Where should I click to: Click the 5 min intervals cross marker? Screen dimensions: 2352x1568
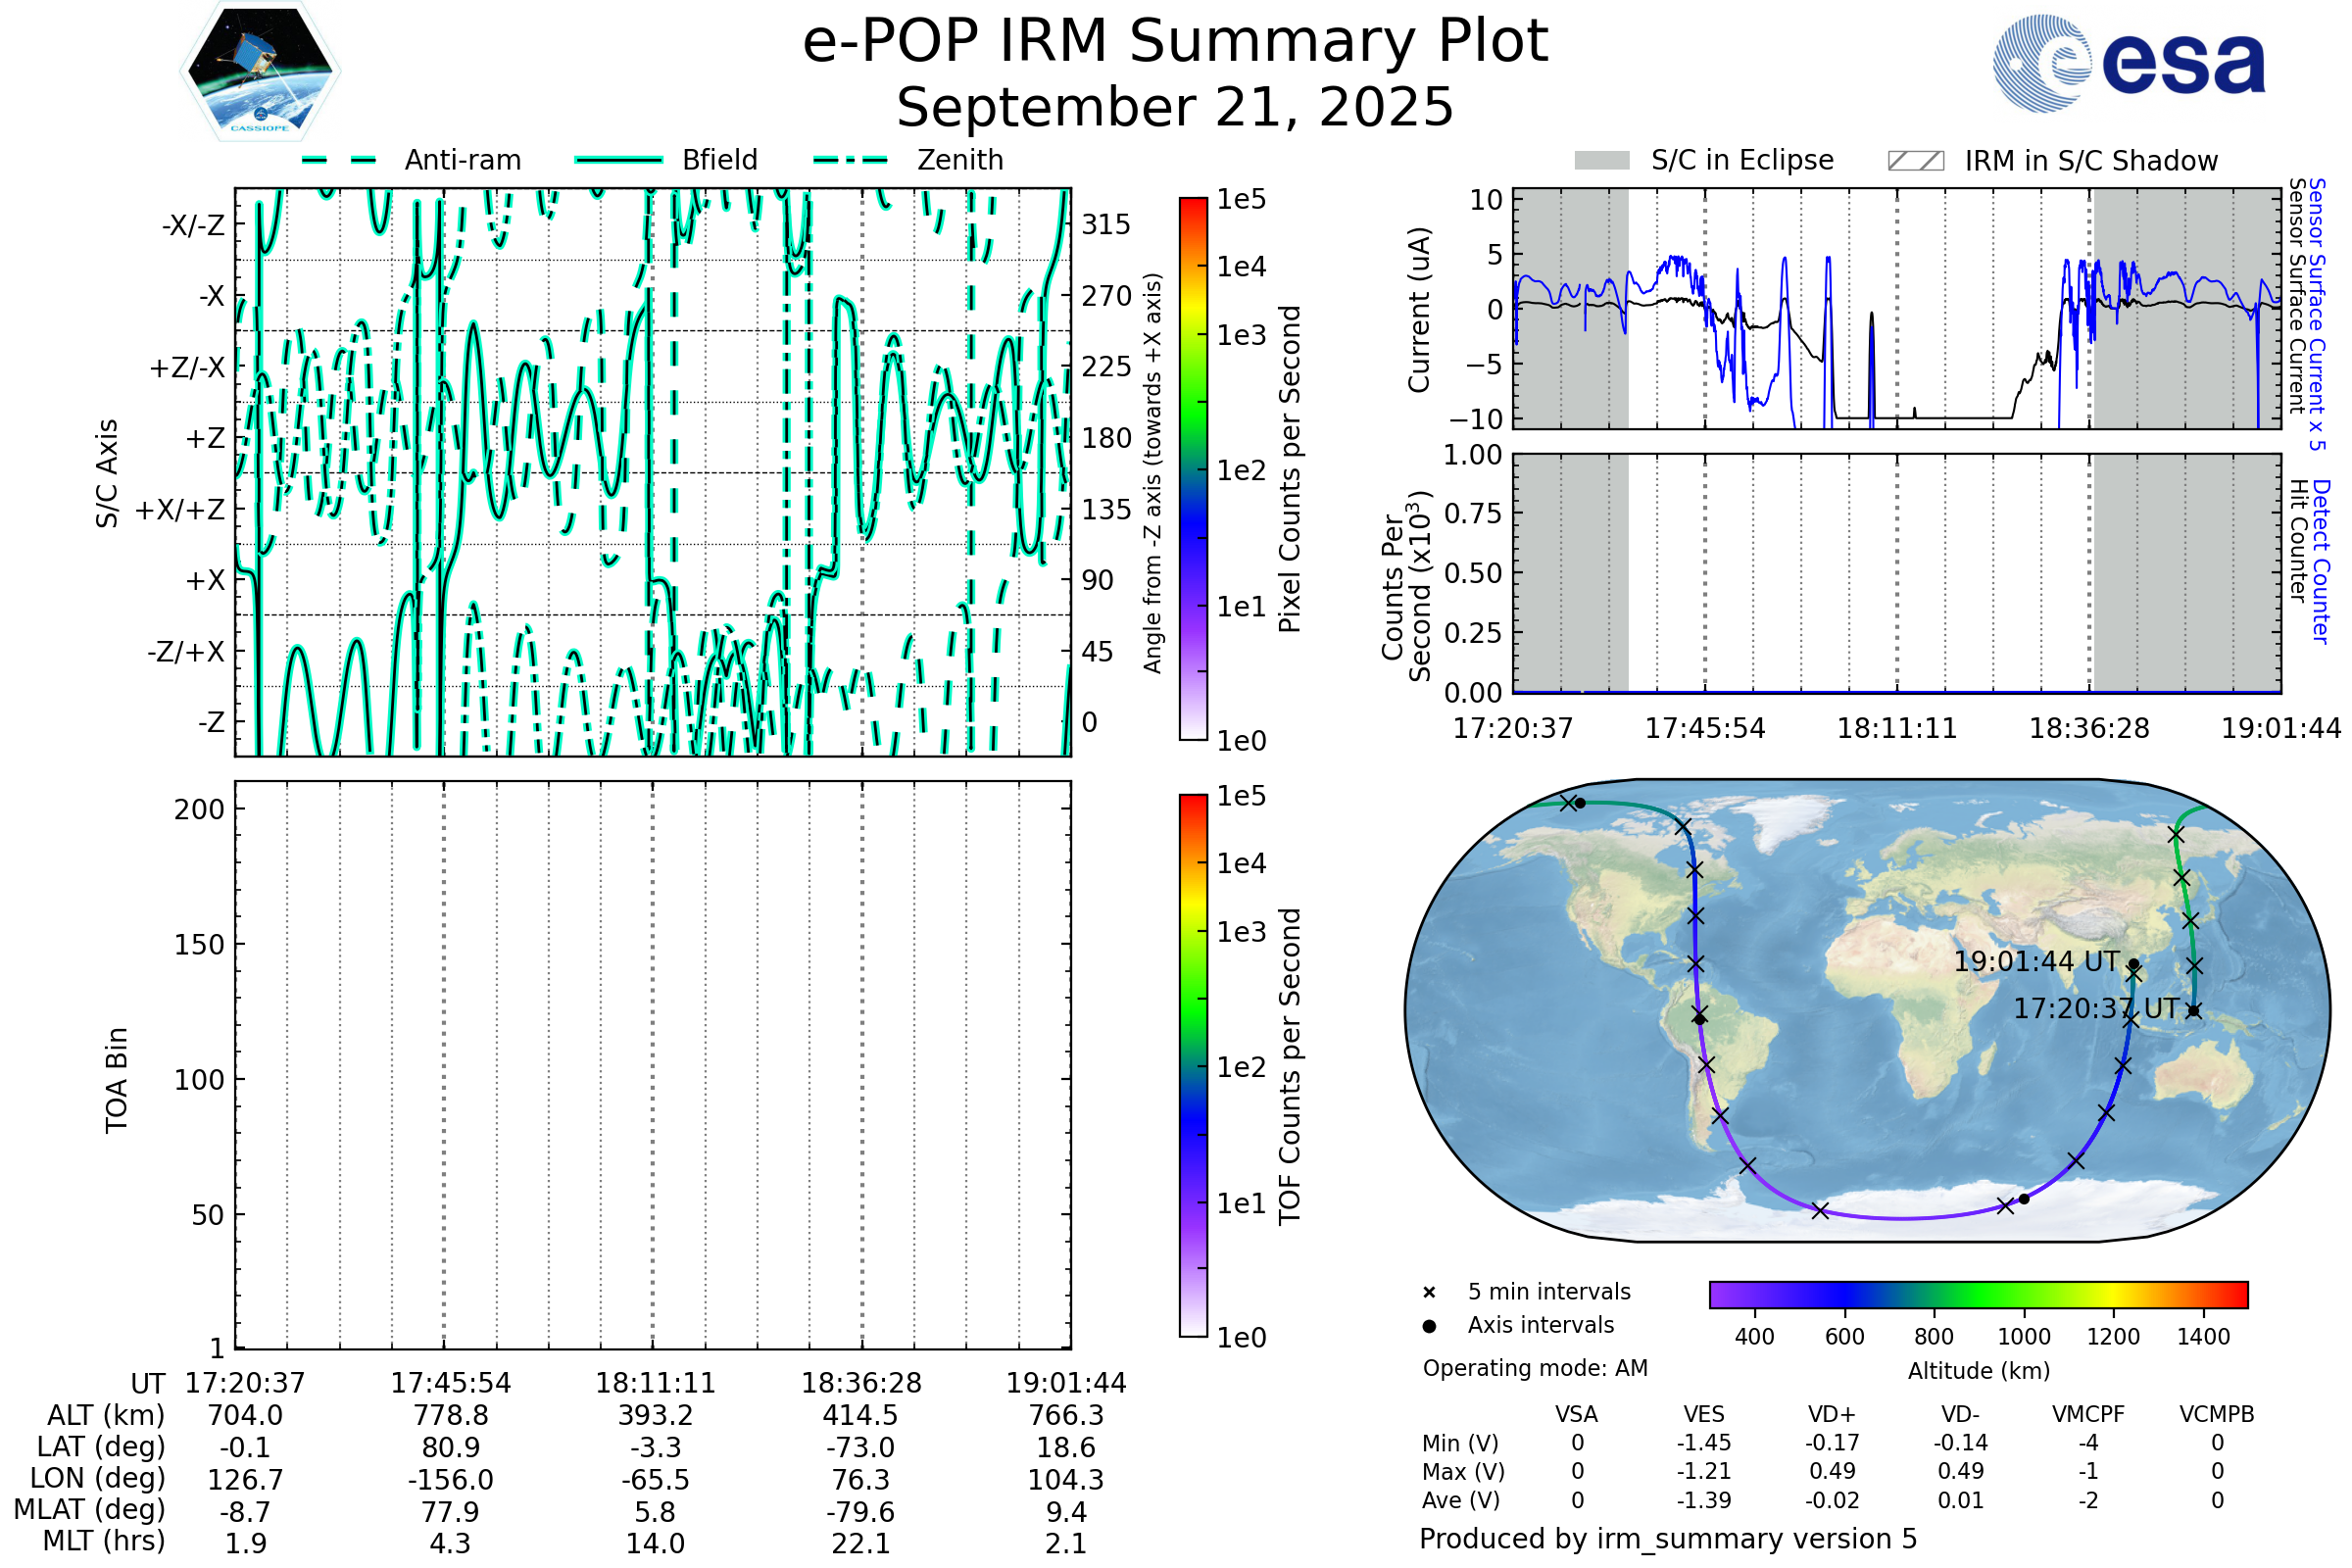point(1429,1293)
